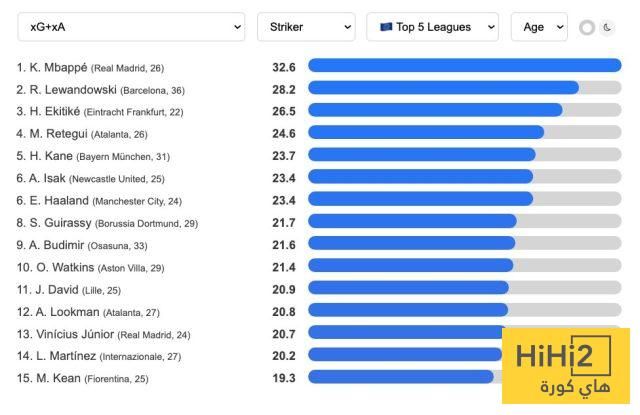
Task: Open the Striker position dropdown
Action: 306,27
